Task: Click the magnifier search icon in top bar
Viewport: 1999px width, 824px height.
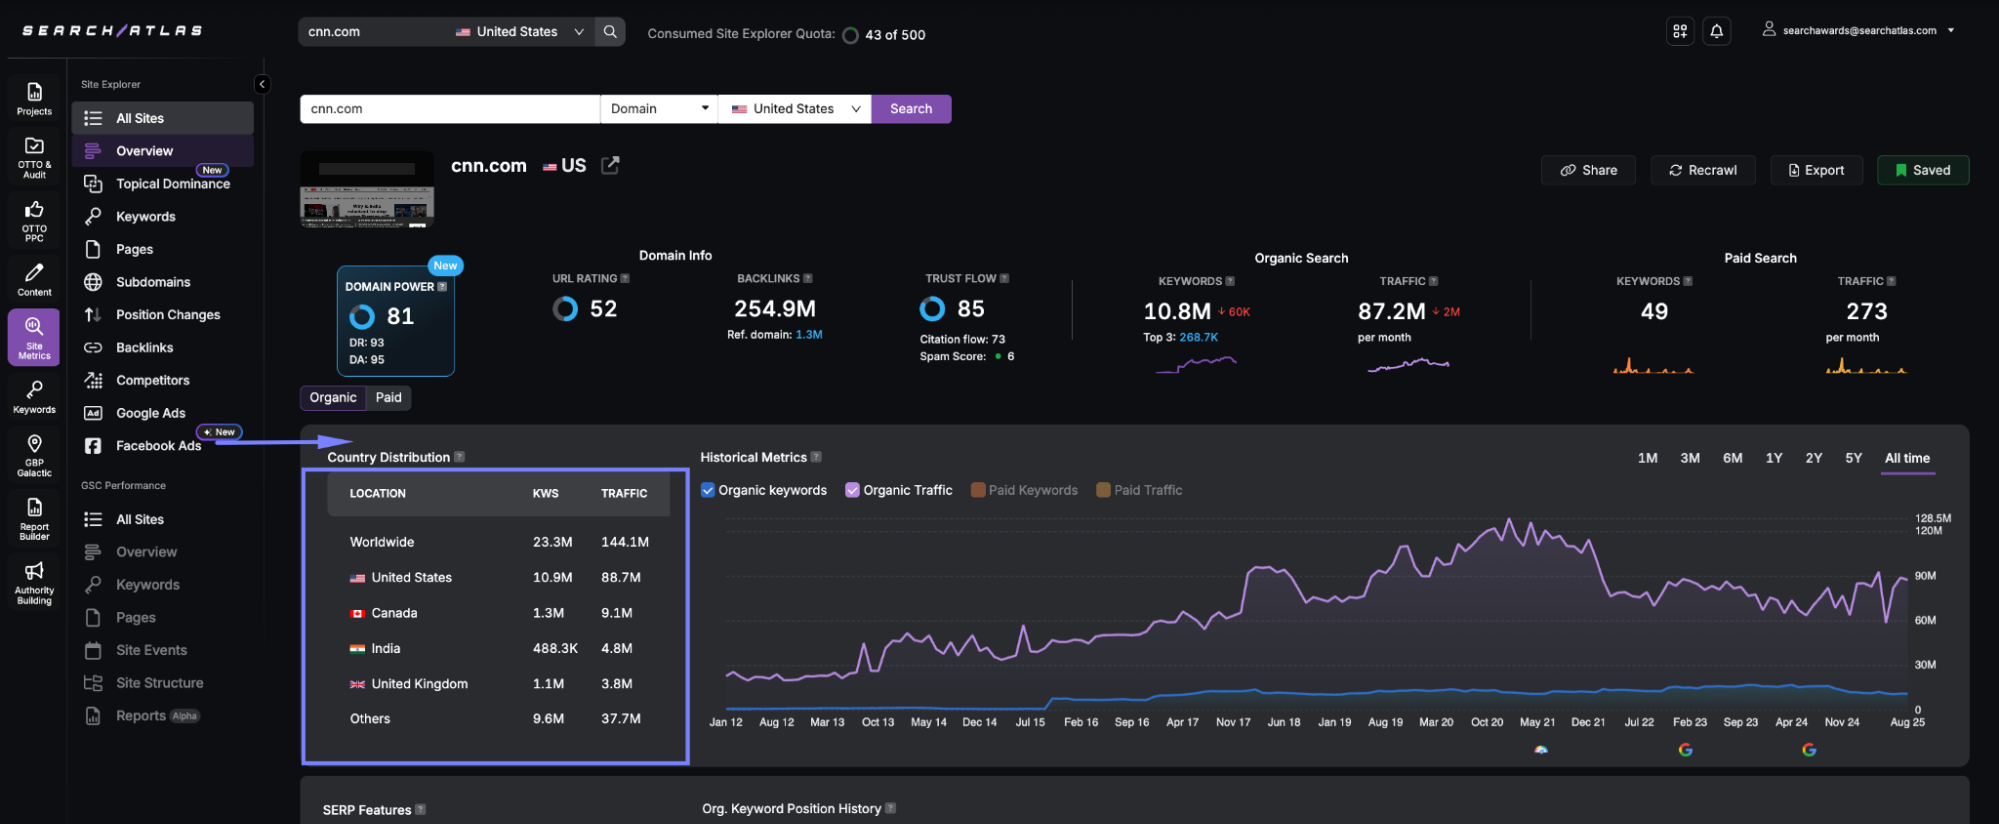Action: tap(610, 32)
